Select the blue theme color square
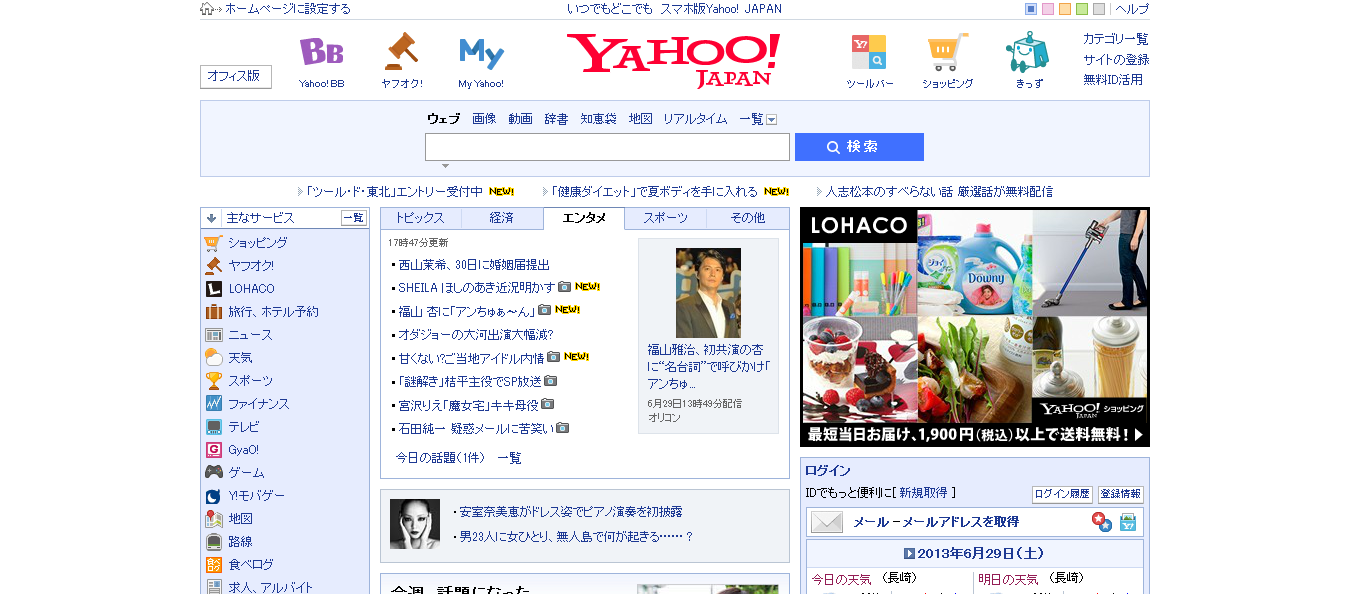The width and height of the screenshot is (1349, 594). click(1031, 9)
